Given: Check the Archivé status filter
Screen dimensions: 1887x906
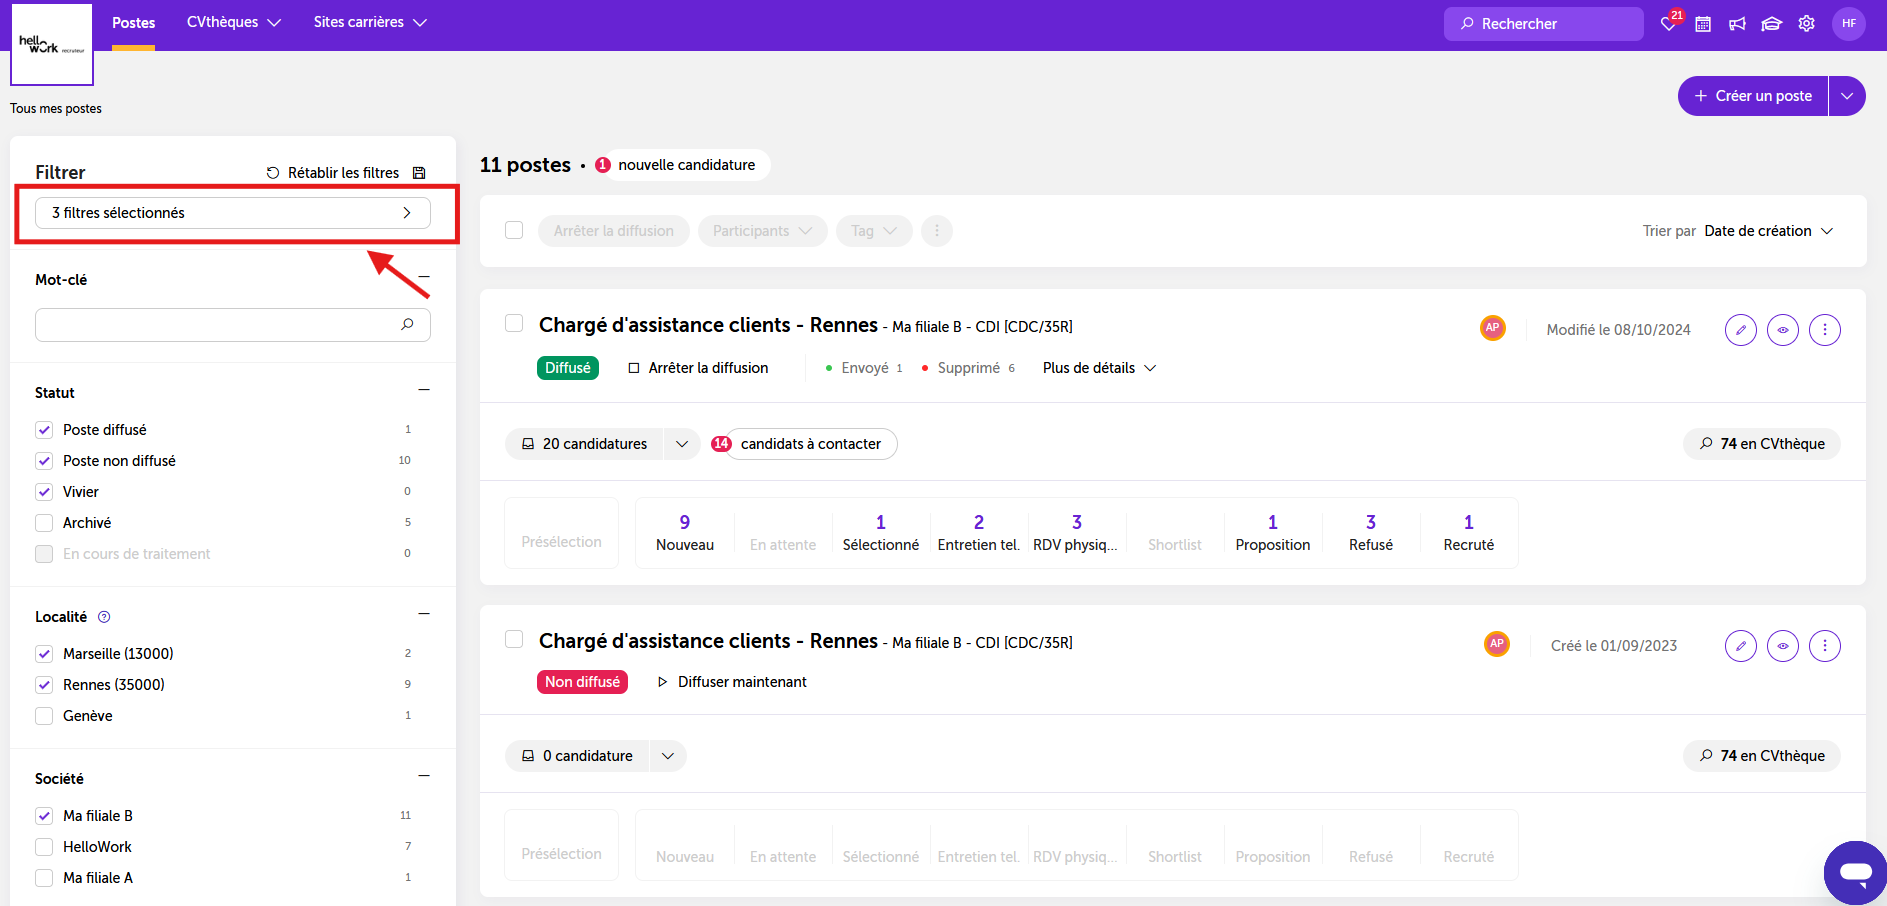Looking at the screenshot, I should tap(44, 523).
